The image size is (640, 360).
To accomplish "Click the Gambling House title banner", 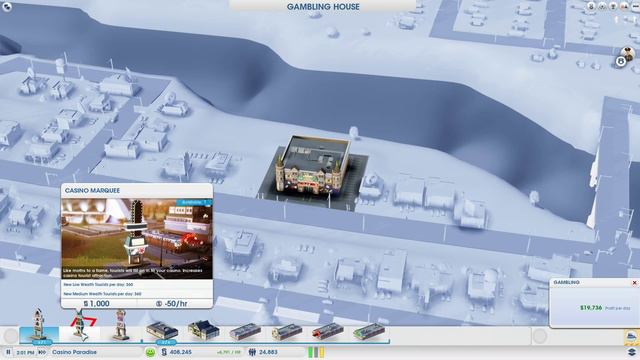I will pos(323,6).
